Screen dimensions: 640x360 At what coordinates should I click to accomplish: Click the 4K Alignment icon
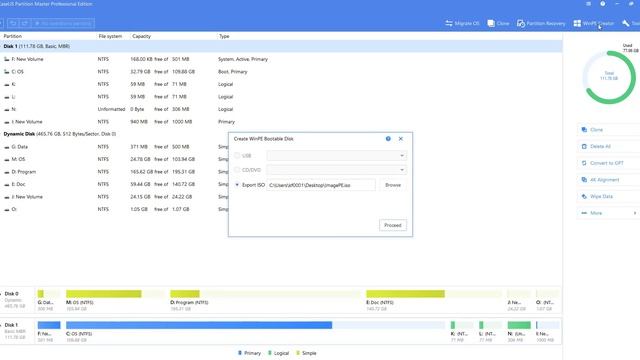click(x=584, y=180)
